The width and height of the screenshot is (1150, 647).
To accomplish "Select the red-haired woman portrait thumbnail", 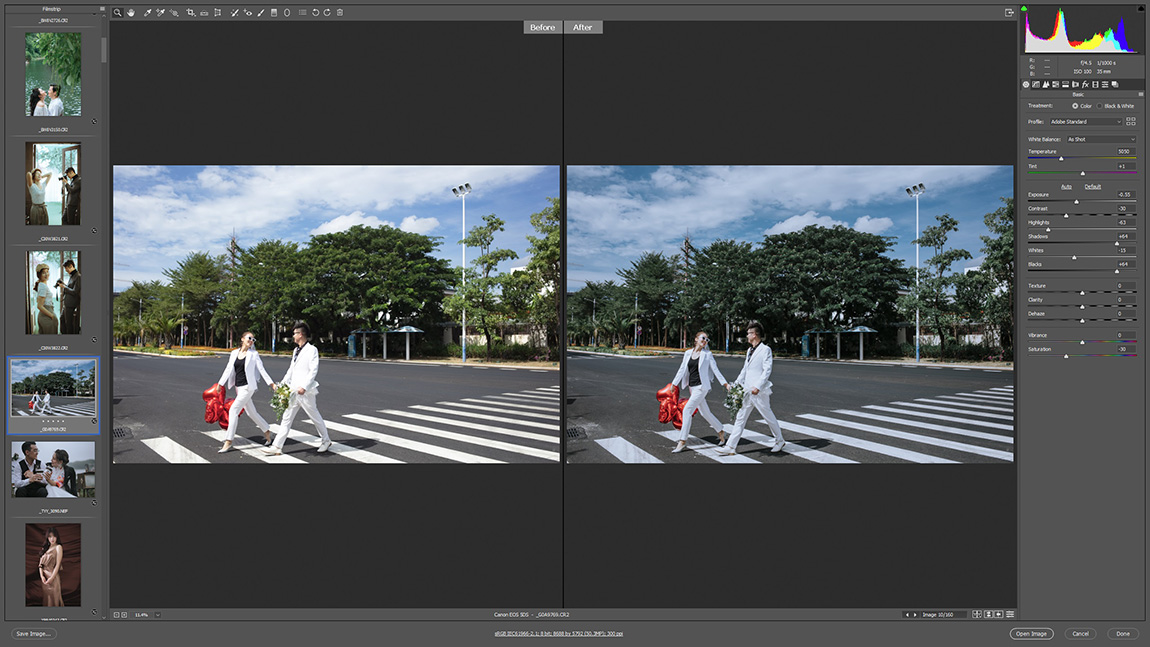I will pyautogui.click(x=53, y=565).
